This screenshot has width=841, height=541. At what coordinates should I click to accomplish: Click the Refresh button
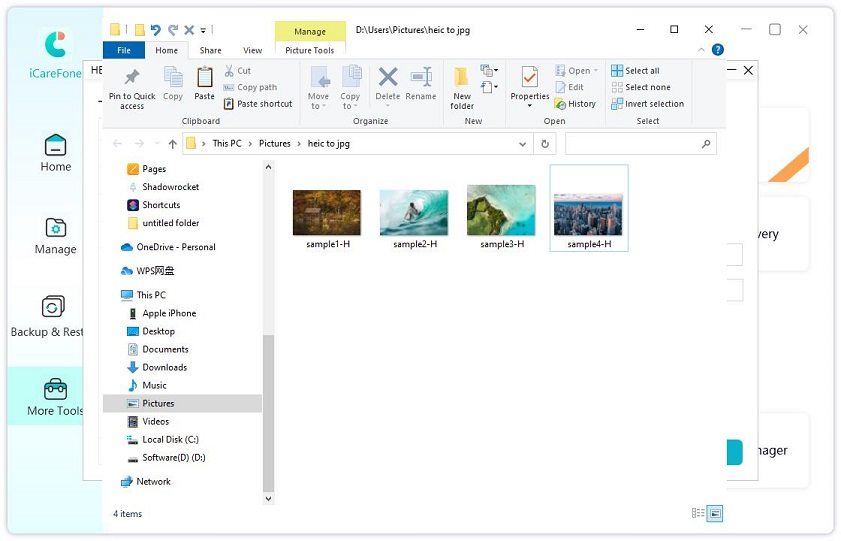[545, 144]
